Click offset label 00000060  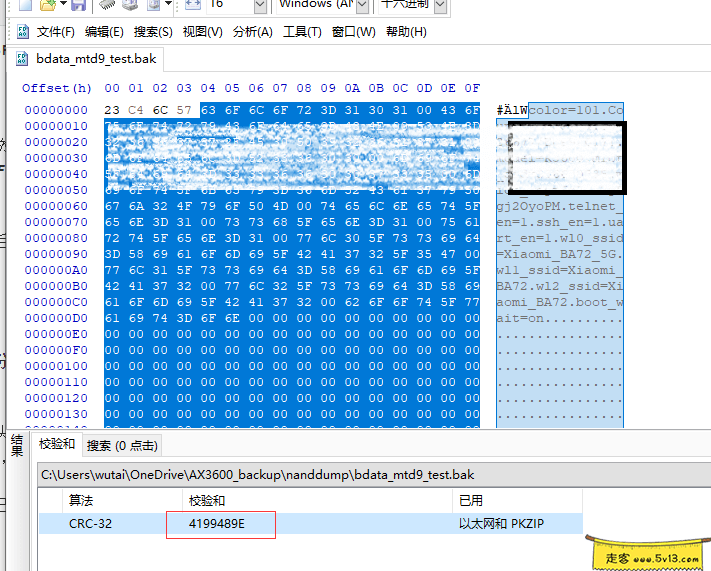(56, 206)
